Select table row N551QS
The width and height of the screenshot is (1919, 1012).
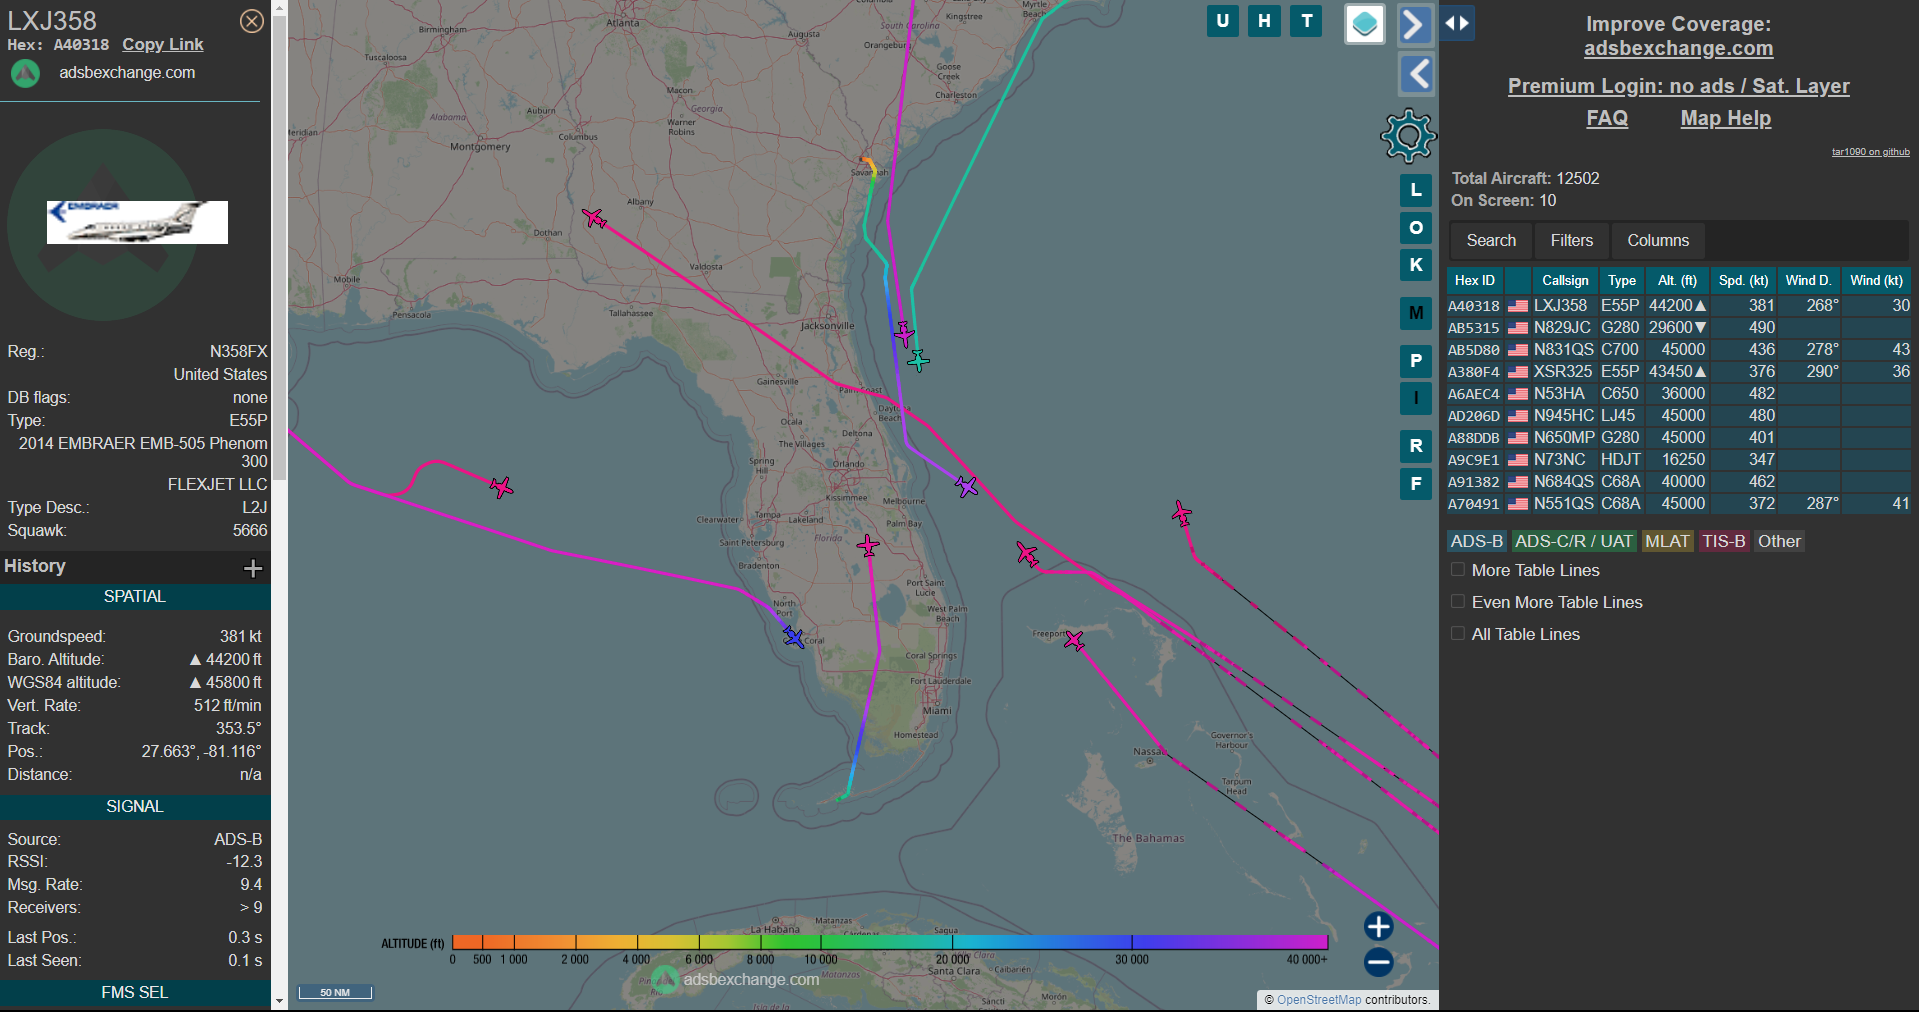(1678, 503)
